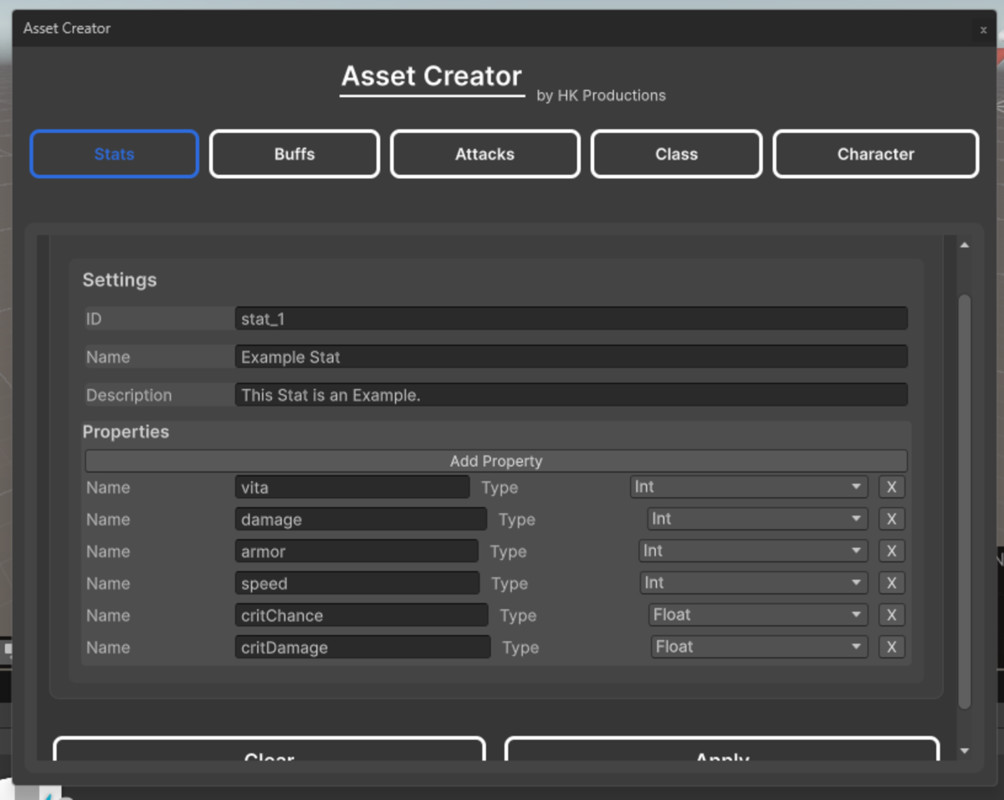Click the scrollbar down arrow
Viewport: 1004px width, 800px height.
[x=963, y=750]
